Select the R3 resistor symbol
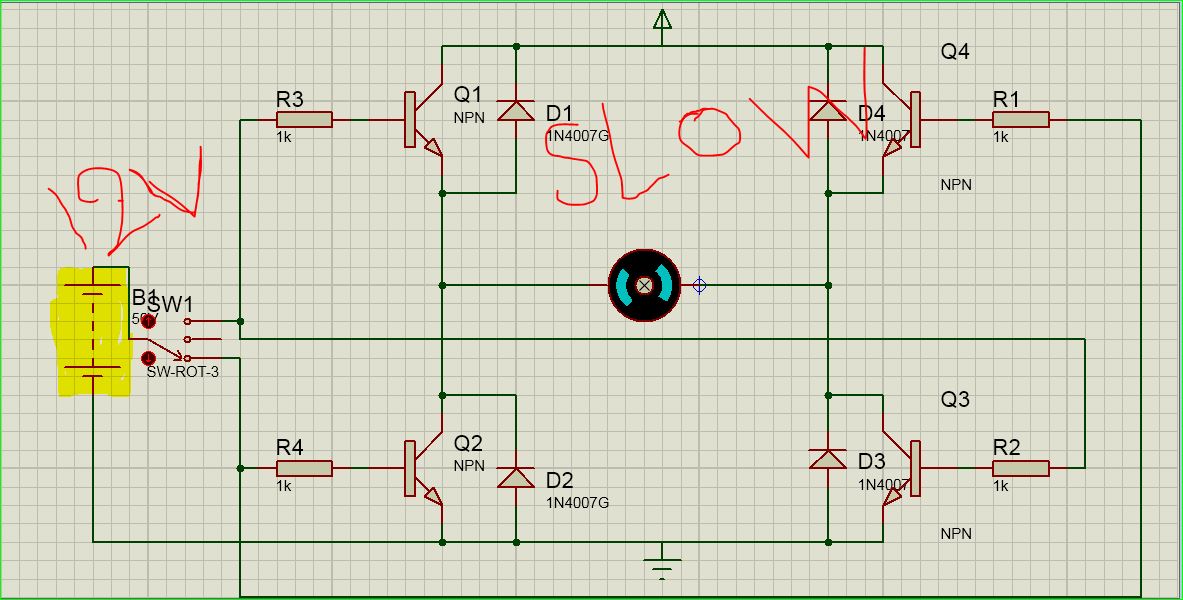 304,120
